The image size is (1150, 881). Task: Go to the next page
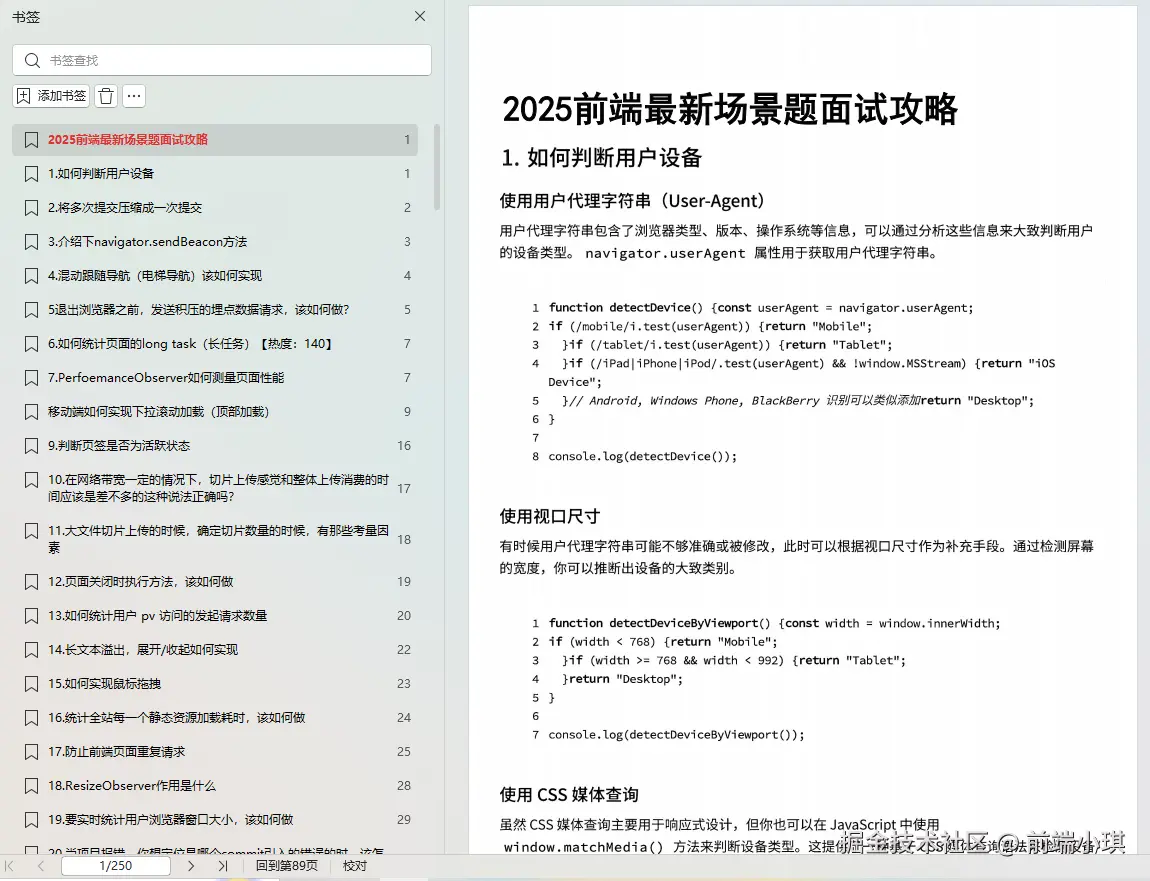click(191, 866)
